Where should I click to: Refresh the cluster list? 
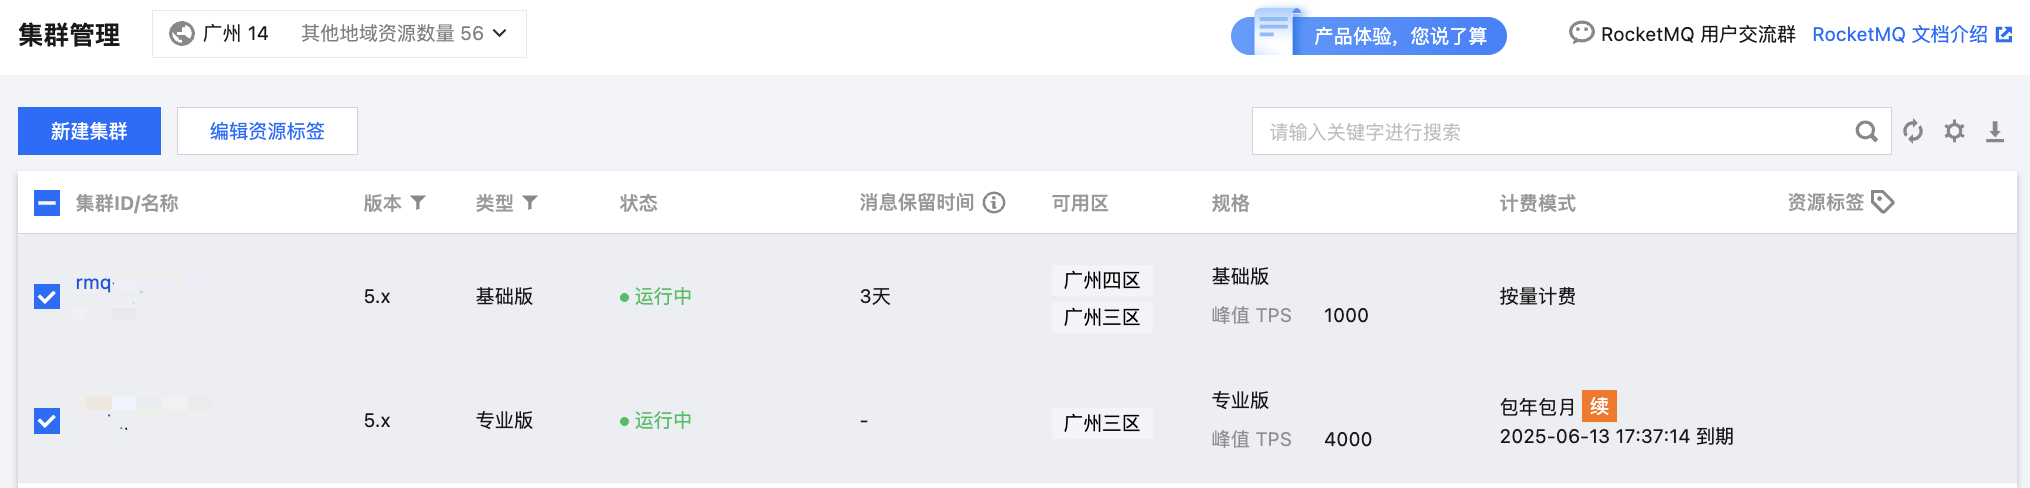tap(1913, 132)
